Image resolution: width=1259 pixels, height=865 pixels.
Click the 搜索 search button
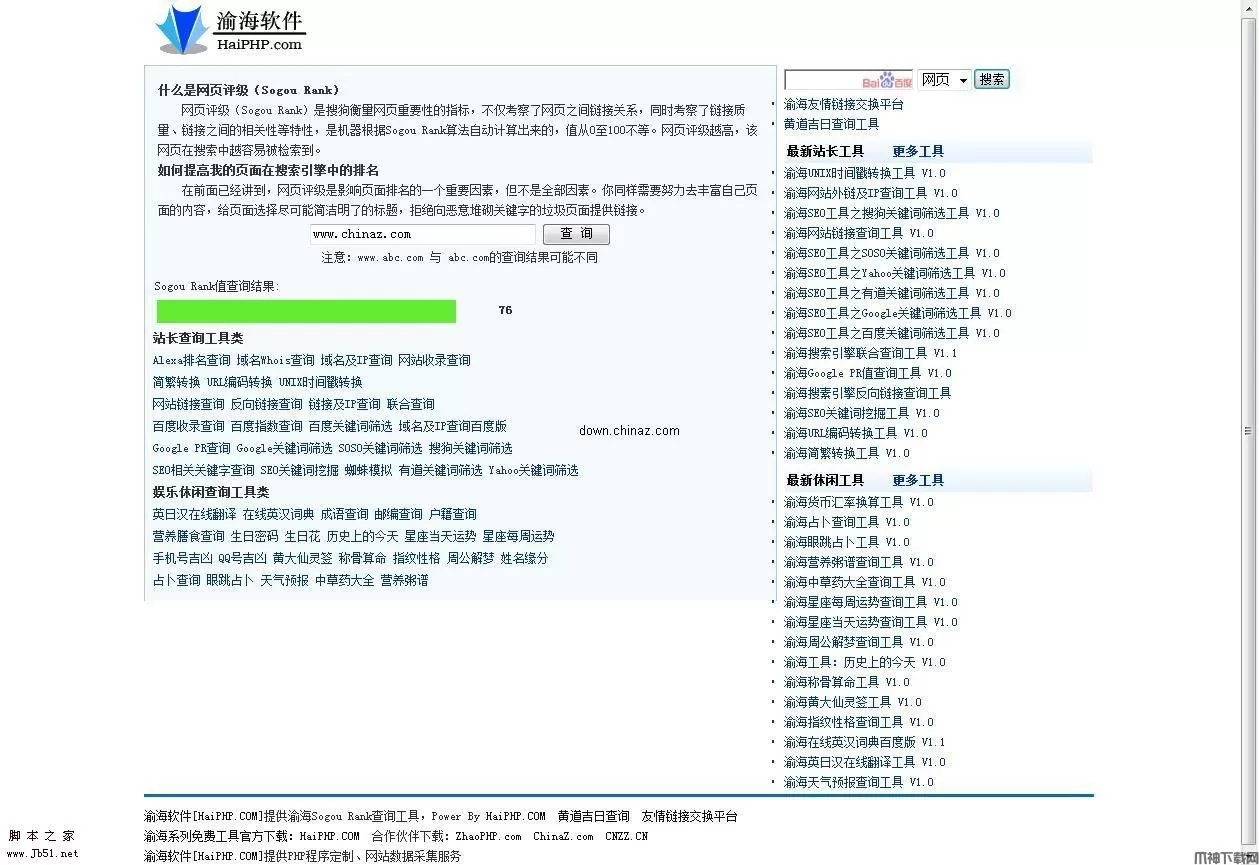pyautogui.click(x=991, y=79)
